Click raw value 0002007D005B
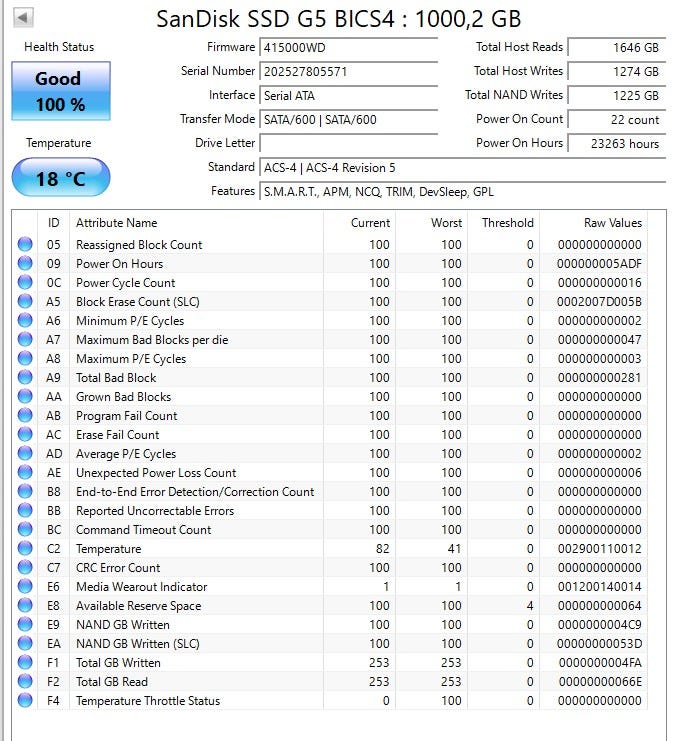 pyautogui.click(x=599, y=302)
